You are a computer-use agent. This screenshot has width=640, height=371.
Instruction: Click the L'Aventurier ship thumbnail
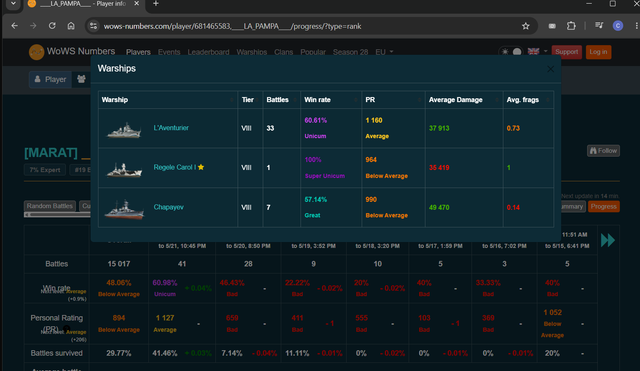(x=124, y=130)
